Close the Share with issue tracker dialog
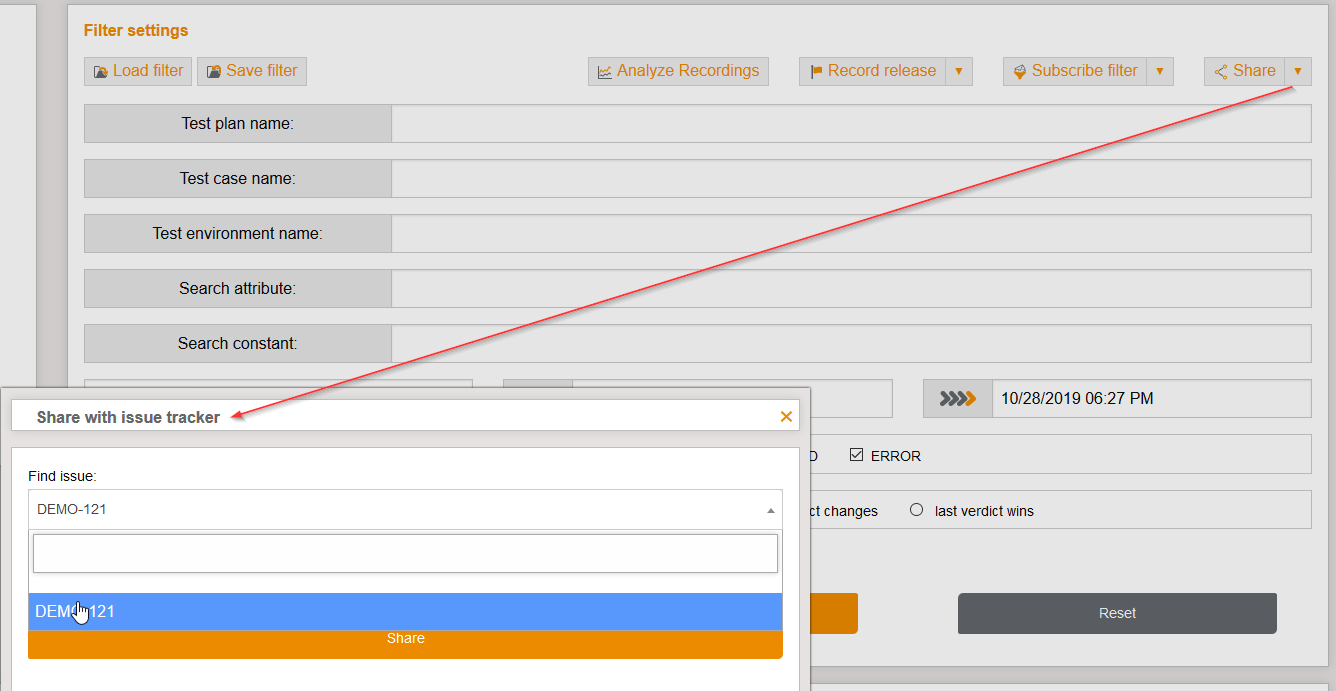Screen dimensions: 1336x691 click(x=786, y=417)
